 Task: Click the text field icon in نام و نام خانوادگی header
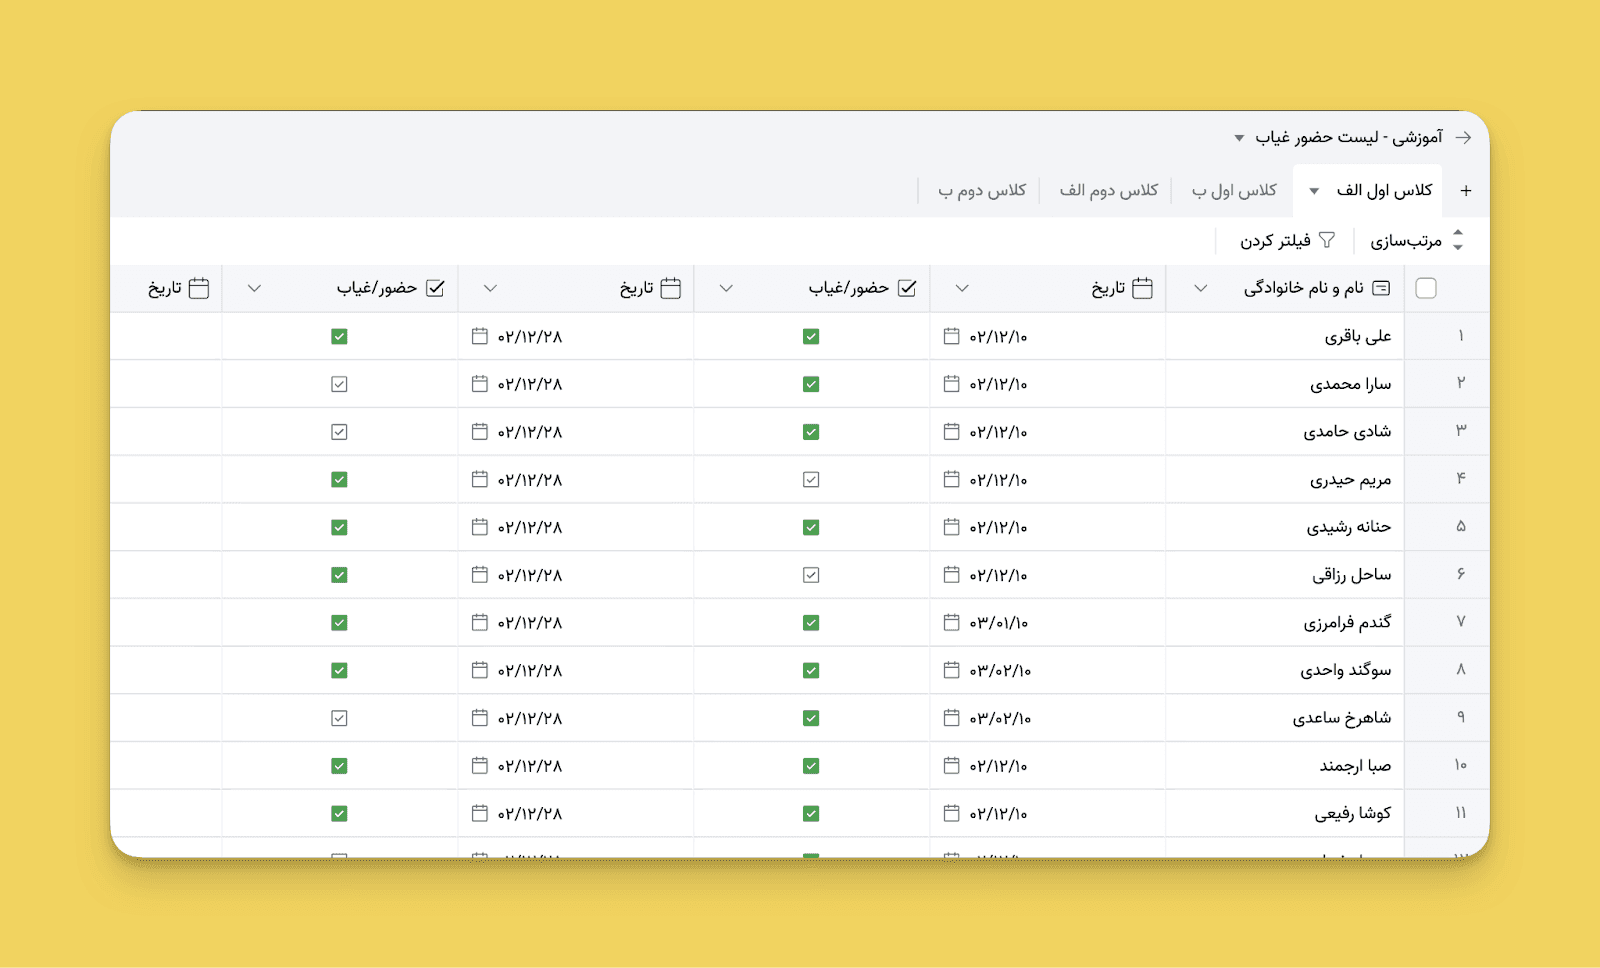tap(1381, 288)
